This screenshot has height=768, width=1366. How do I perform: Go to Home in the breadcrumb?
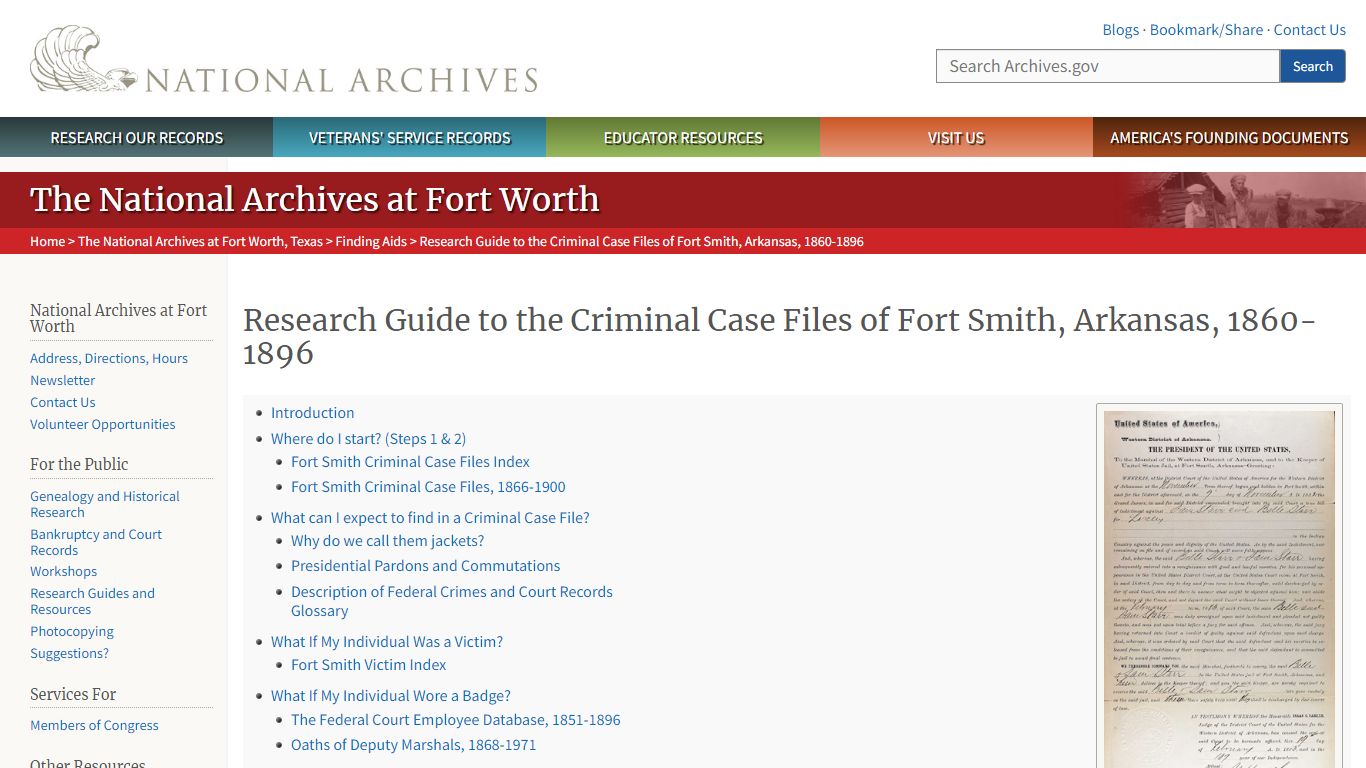click(47, 241)
